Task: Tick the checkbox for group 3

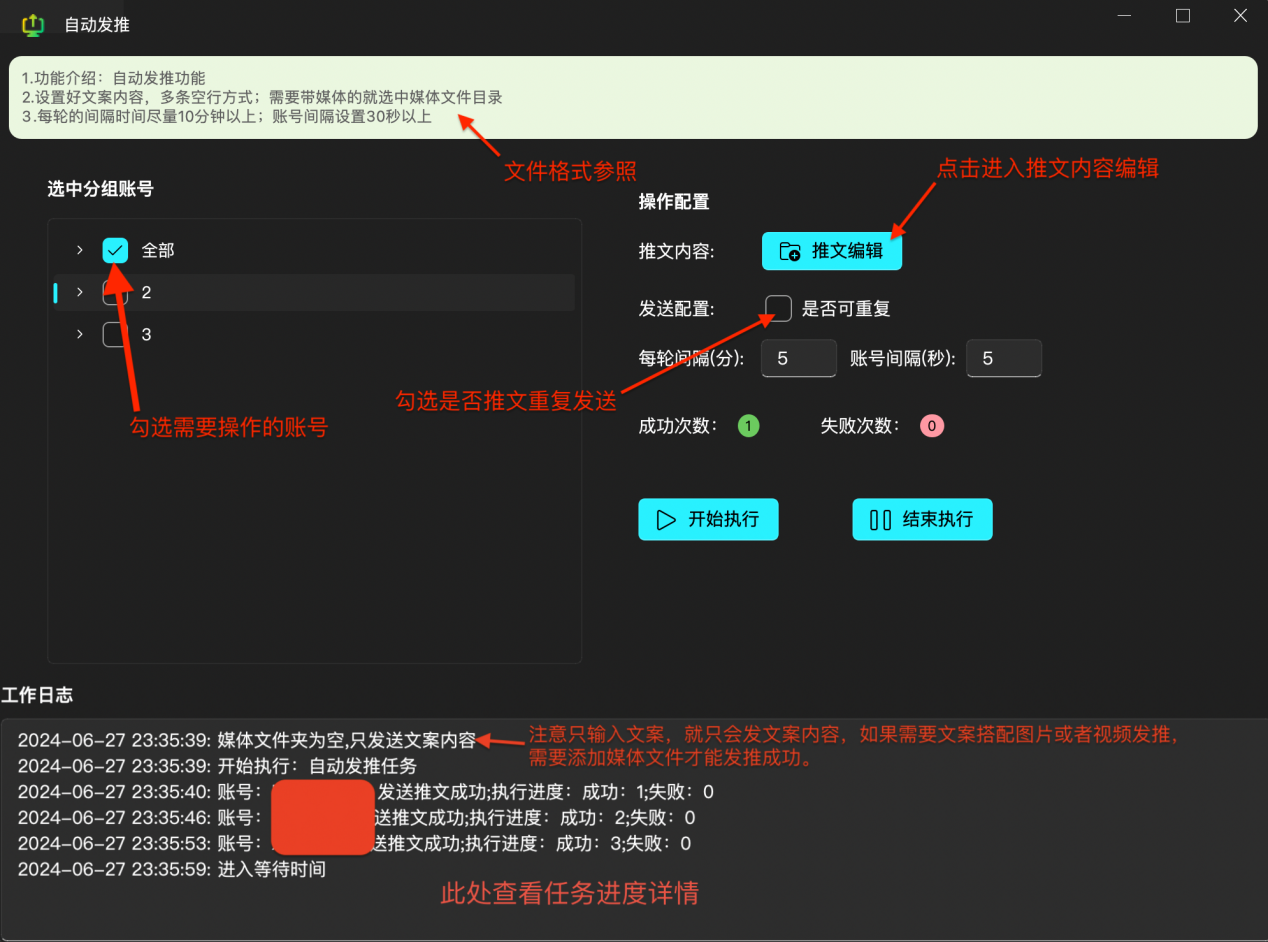Action: point(115,335)
